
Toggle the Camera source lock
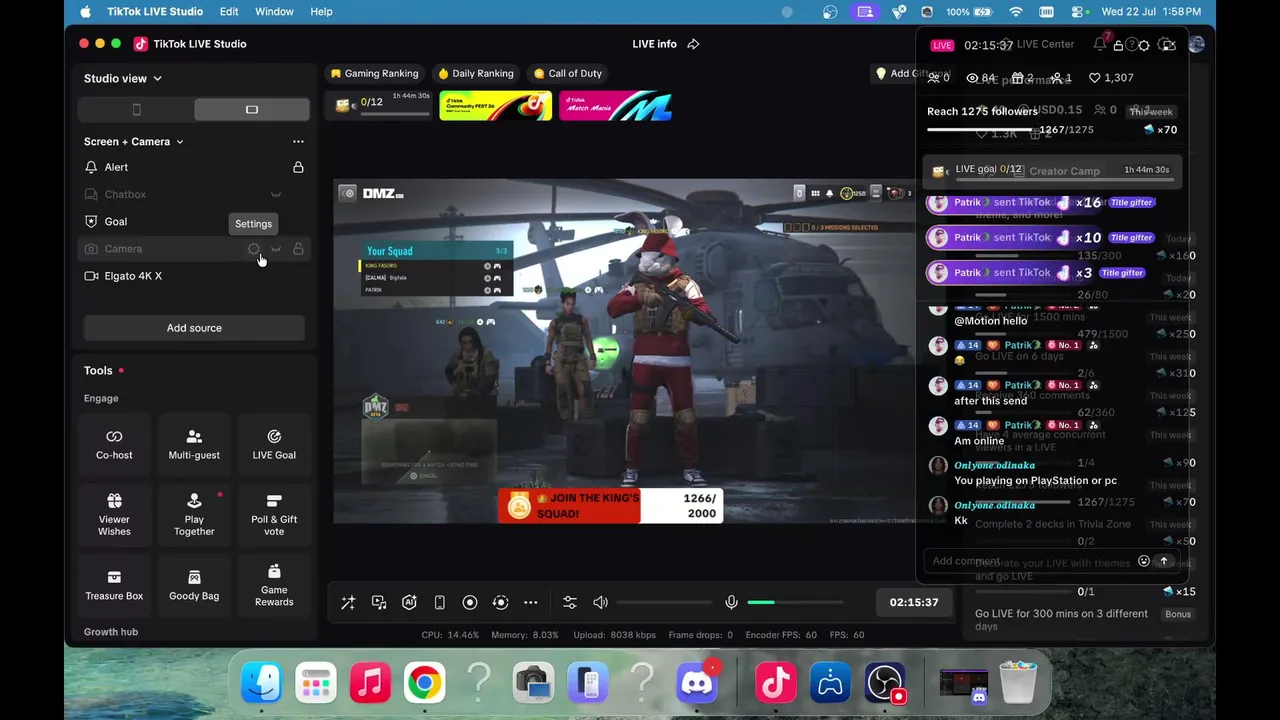[298, 249]
